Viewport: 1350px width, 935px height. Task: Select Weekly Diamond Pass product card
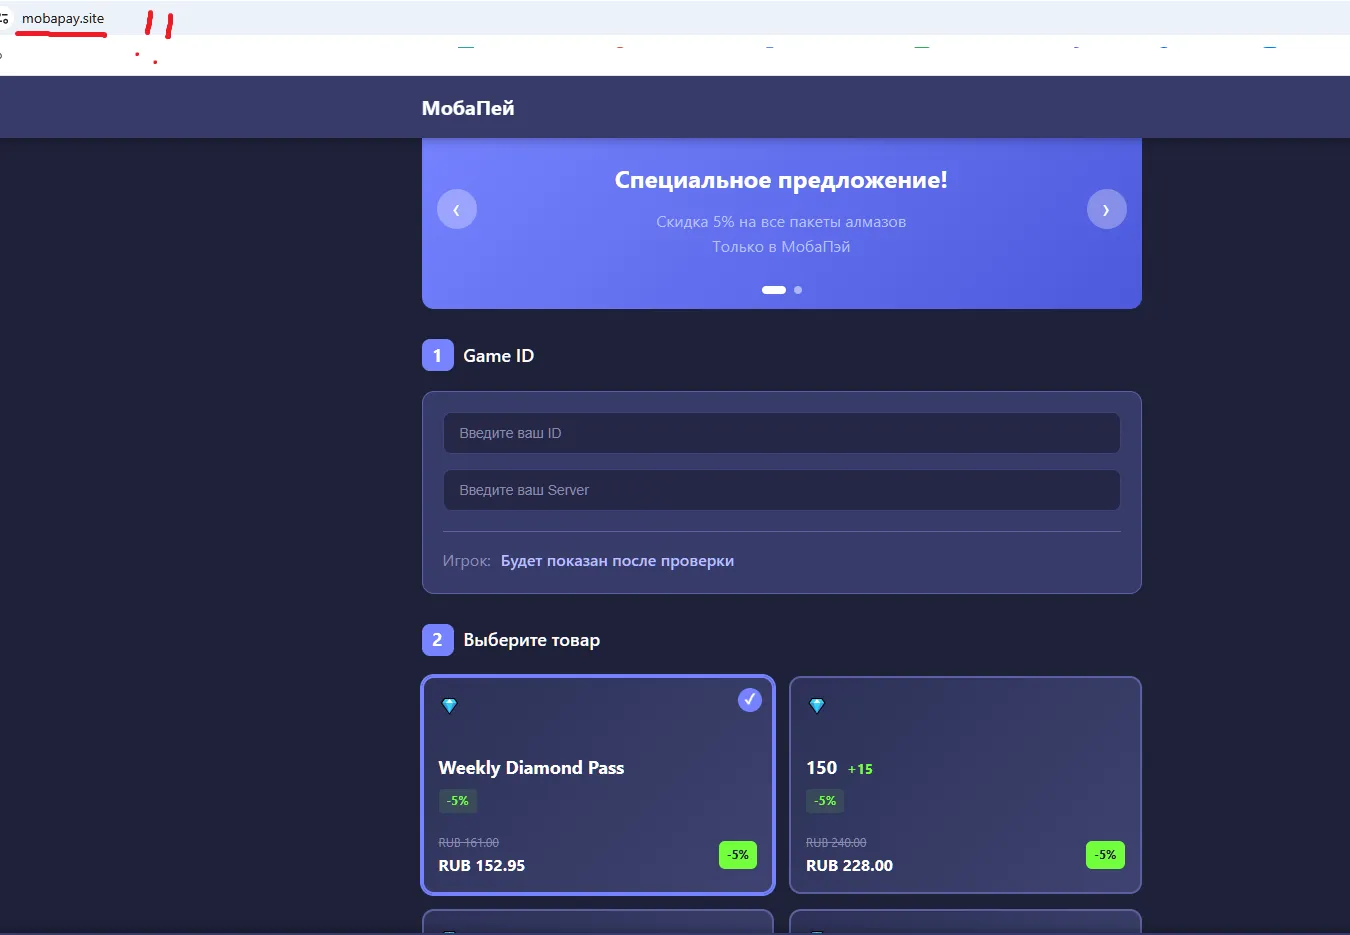pyautogui.click(x=598, y=785)
